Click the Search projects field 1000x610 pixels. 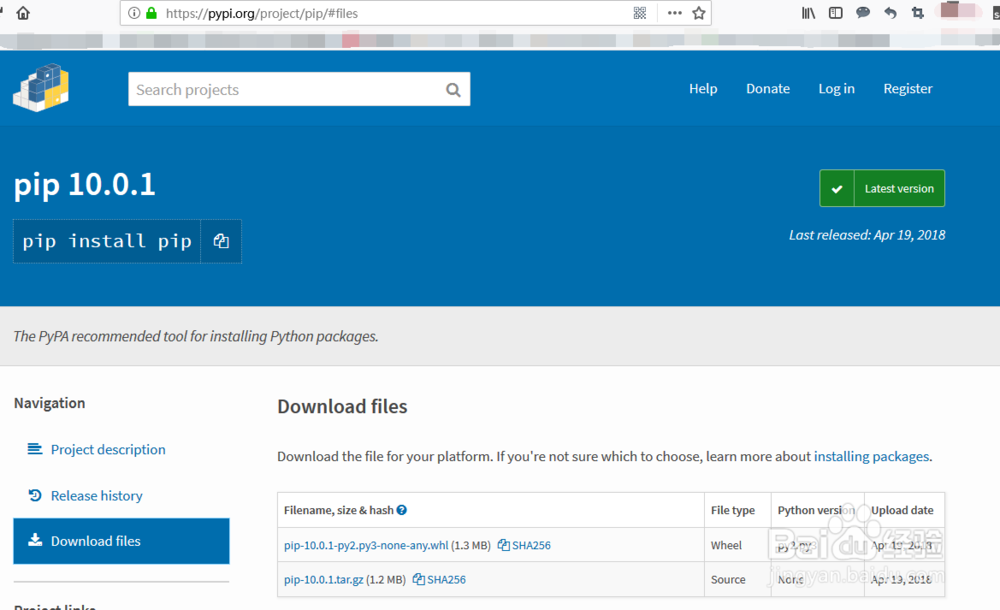pos(299,89)
